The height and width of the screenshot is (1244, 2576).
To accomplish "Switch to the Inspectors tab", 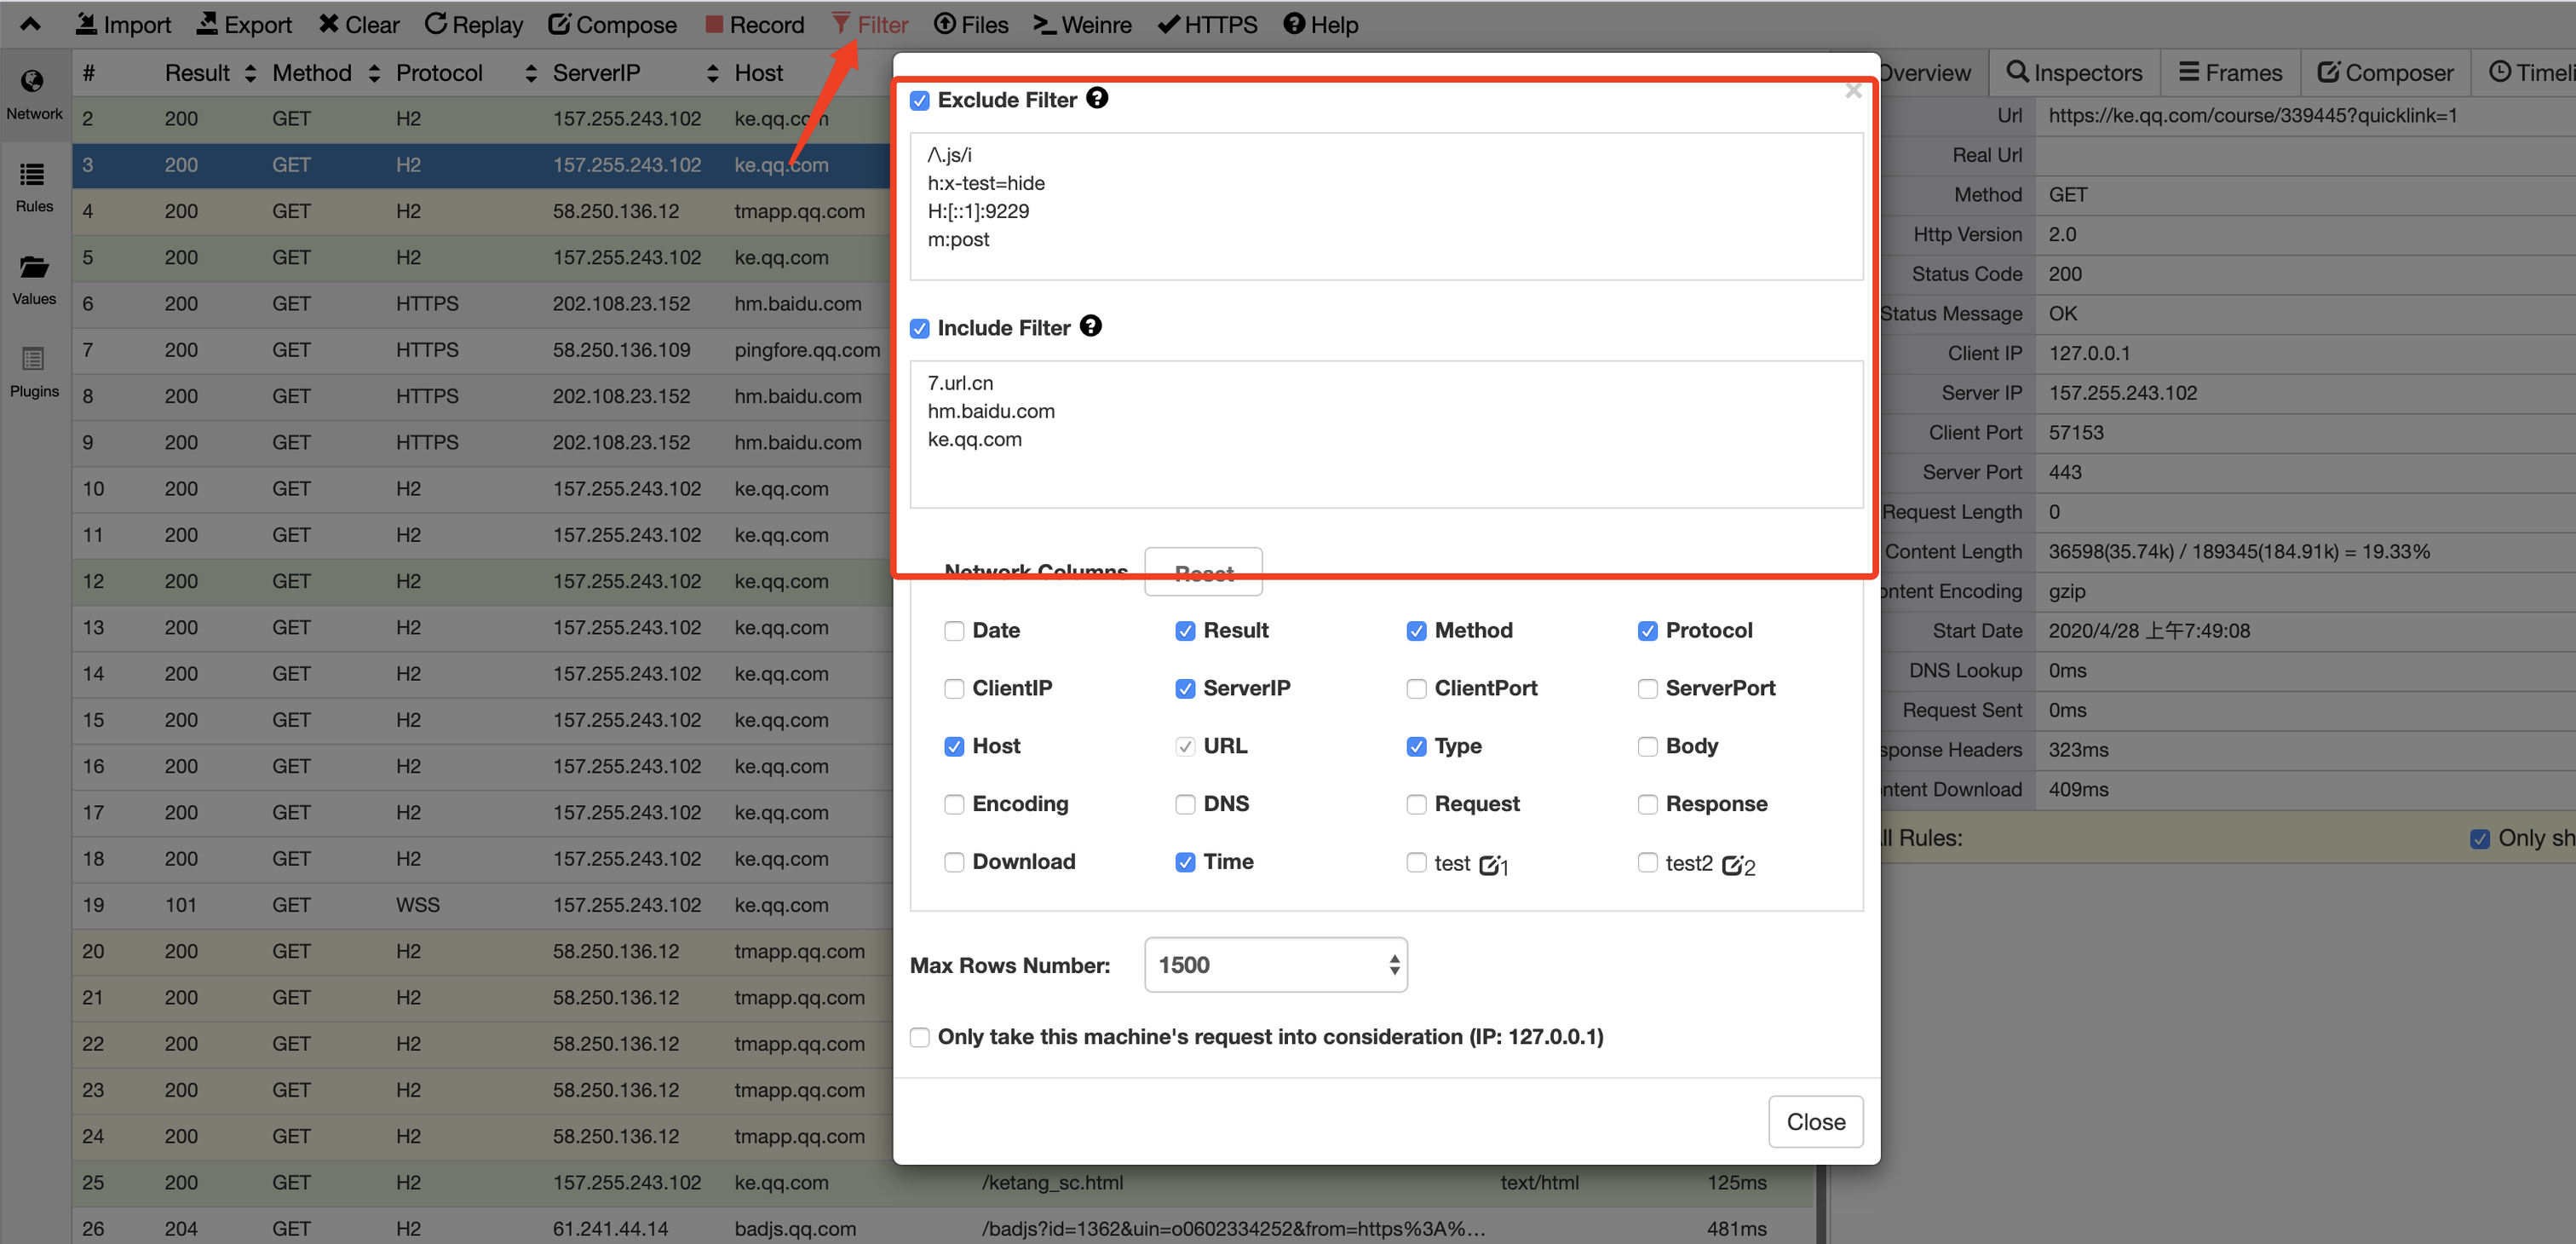I will [2075, 73].
